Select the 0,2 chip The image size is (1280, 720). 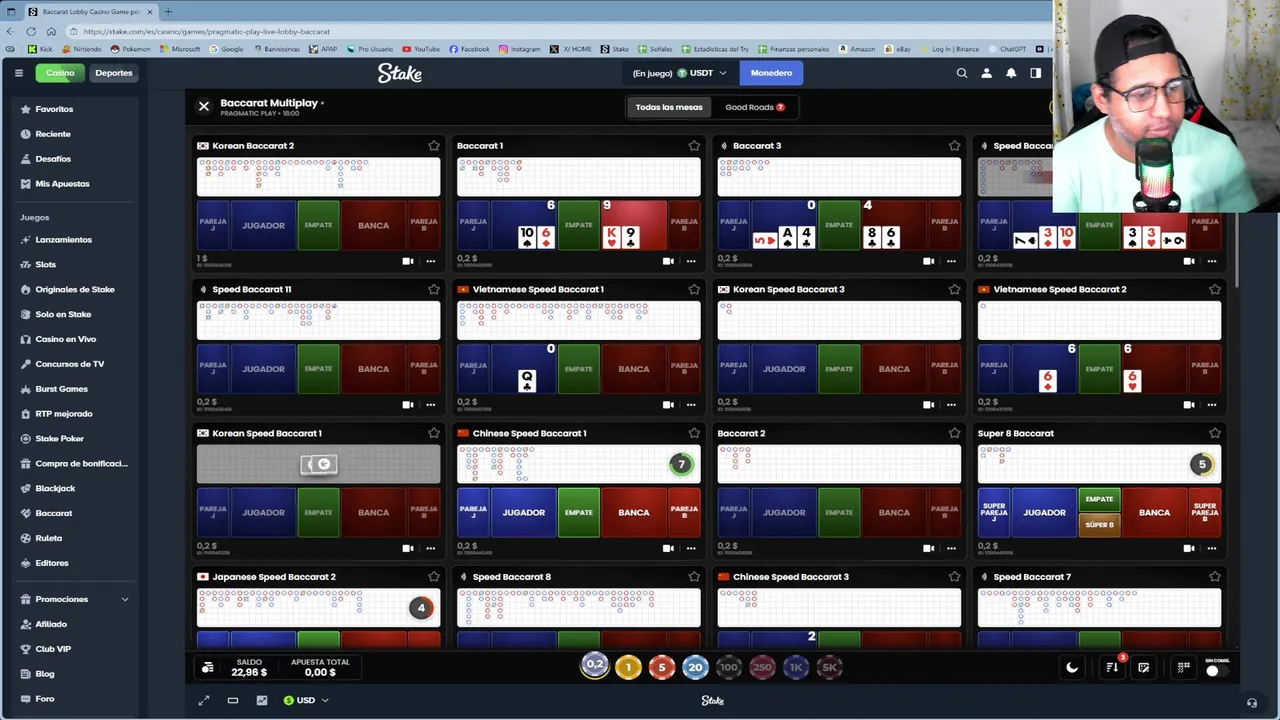click(595, 666)
